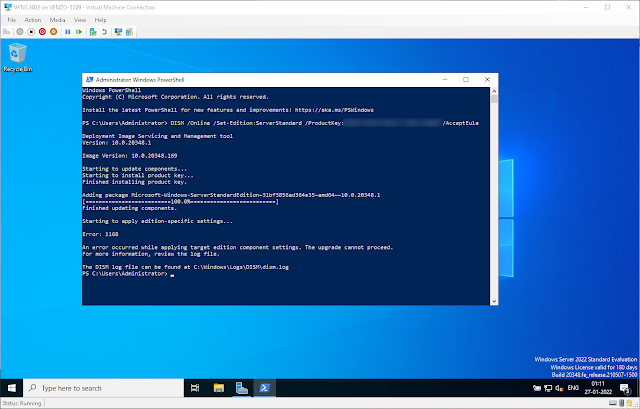Open the File menu
This screenshot has height=409, width=640.
11,20
